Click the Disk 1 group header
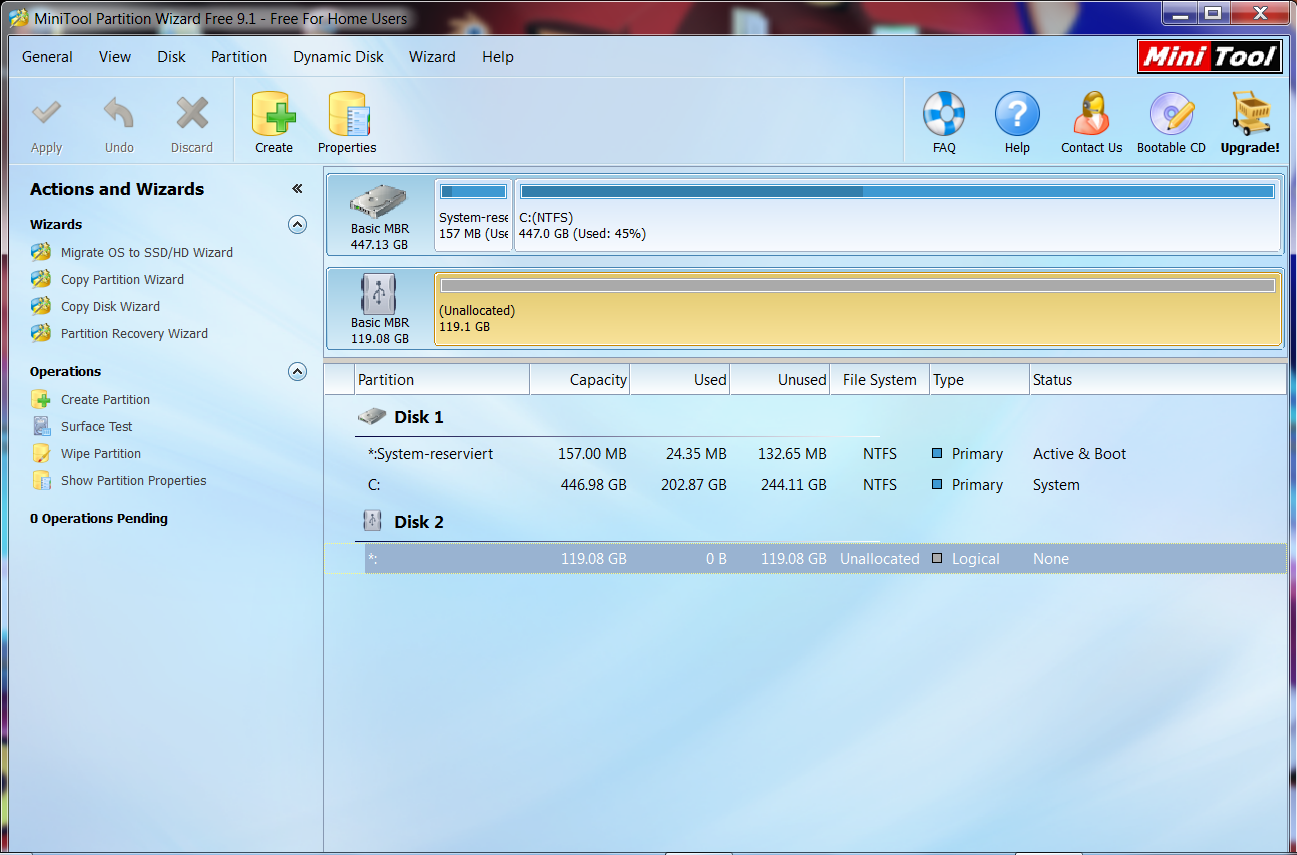 [x=419, y=417]
